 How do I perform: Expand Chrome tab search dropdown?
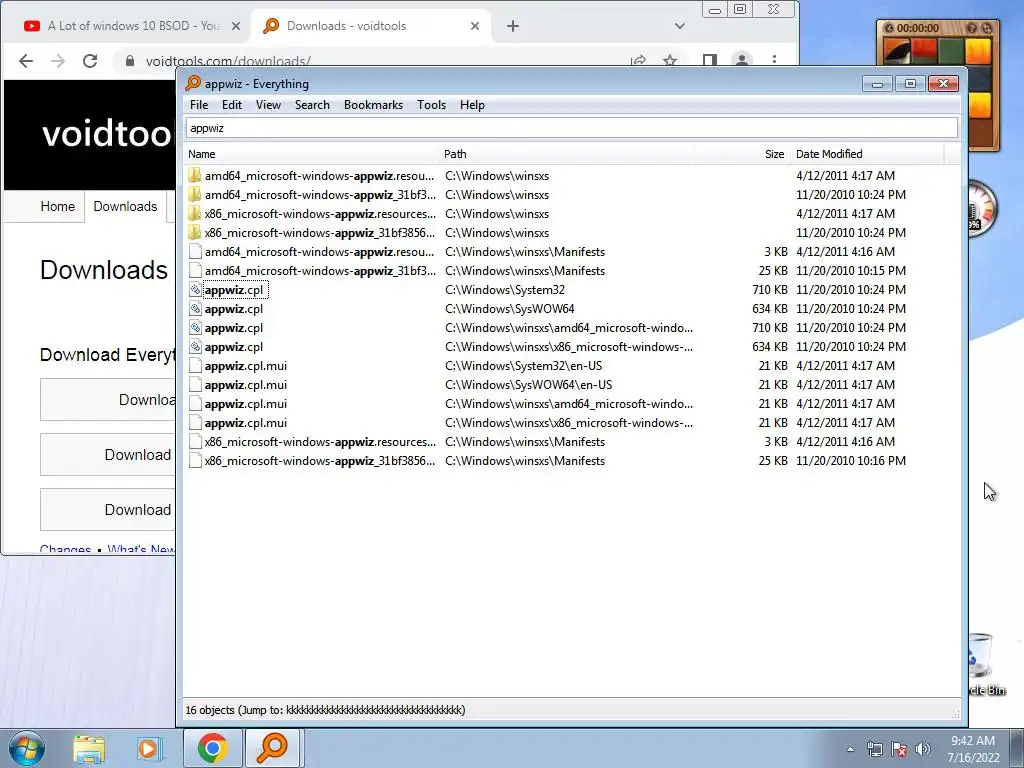tap(680, 26)
